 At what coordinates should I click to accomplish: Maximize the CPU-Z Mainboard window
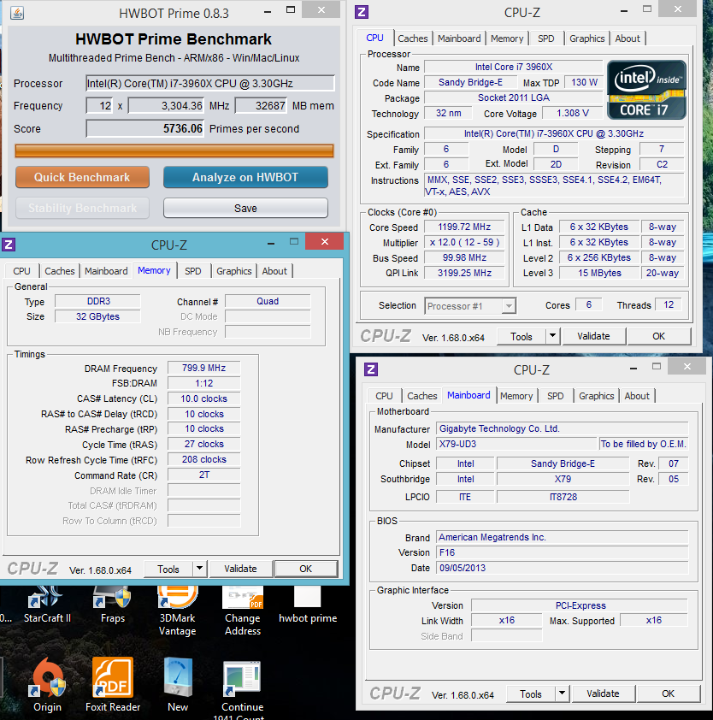[657, 366]
